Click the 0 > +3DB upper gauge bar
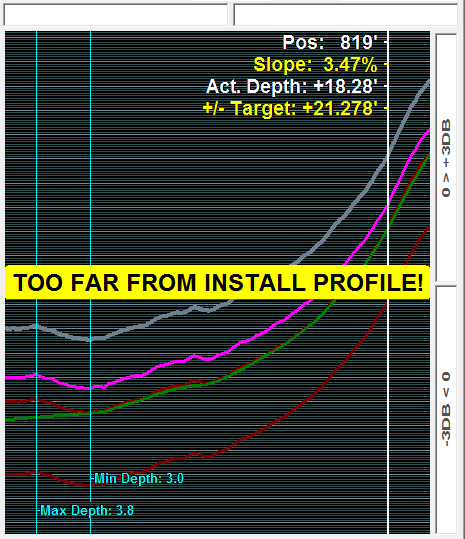This screenshot has height=539, width=465. coord(446,158)
